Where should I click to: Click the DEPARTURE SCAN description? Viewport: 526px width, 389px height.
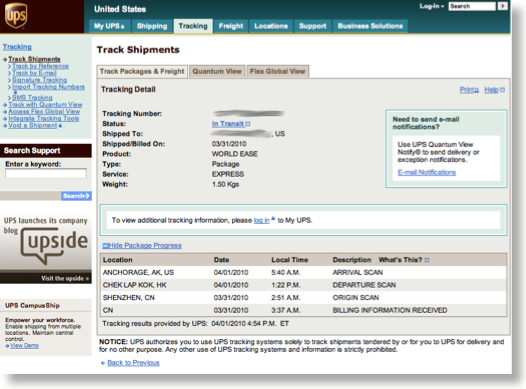(x=364, y=285)
